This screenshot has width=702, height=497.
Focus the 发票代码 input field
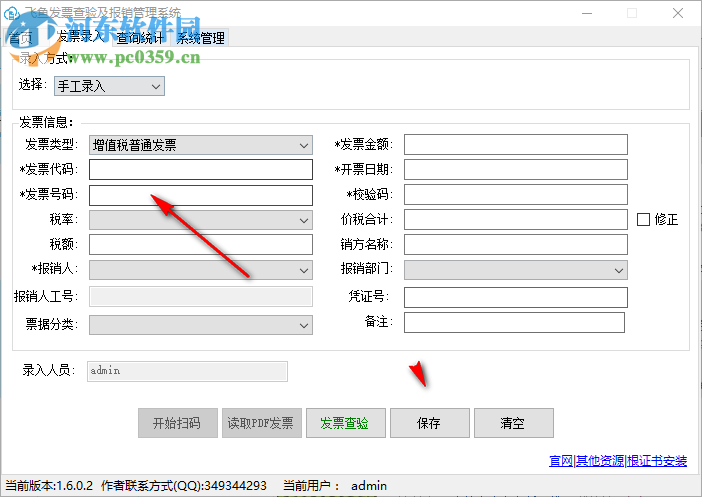pyautogui.click(x=201, y=170)
